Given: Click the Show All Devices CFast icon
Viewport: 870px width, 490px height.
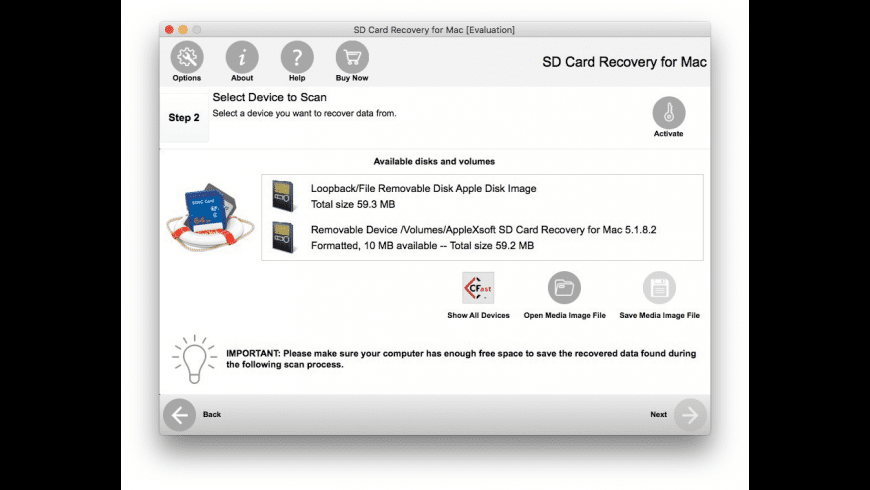Looking at the screenshot, I should click(478, 287).
